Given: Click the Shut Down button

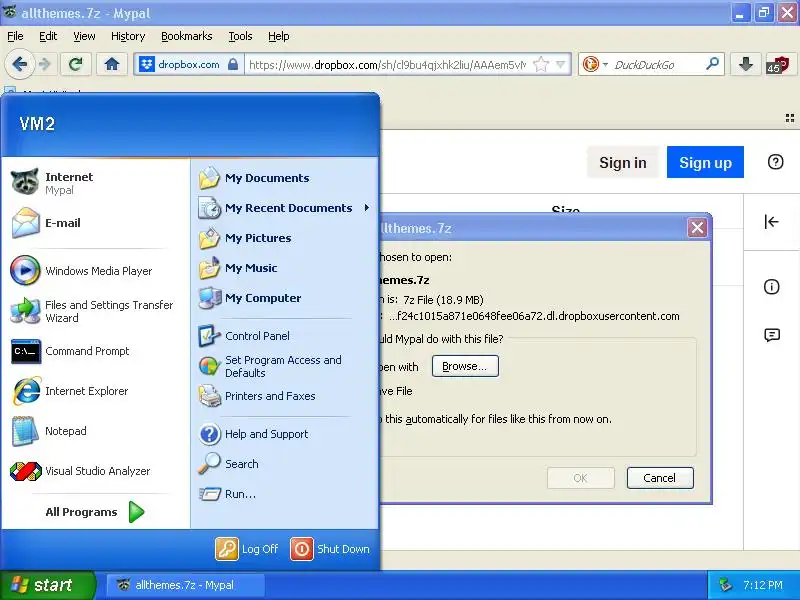Looking at the screenshot, I should click(330, 549).
